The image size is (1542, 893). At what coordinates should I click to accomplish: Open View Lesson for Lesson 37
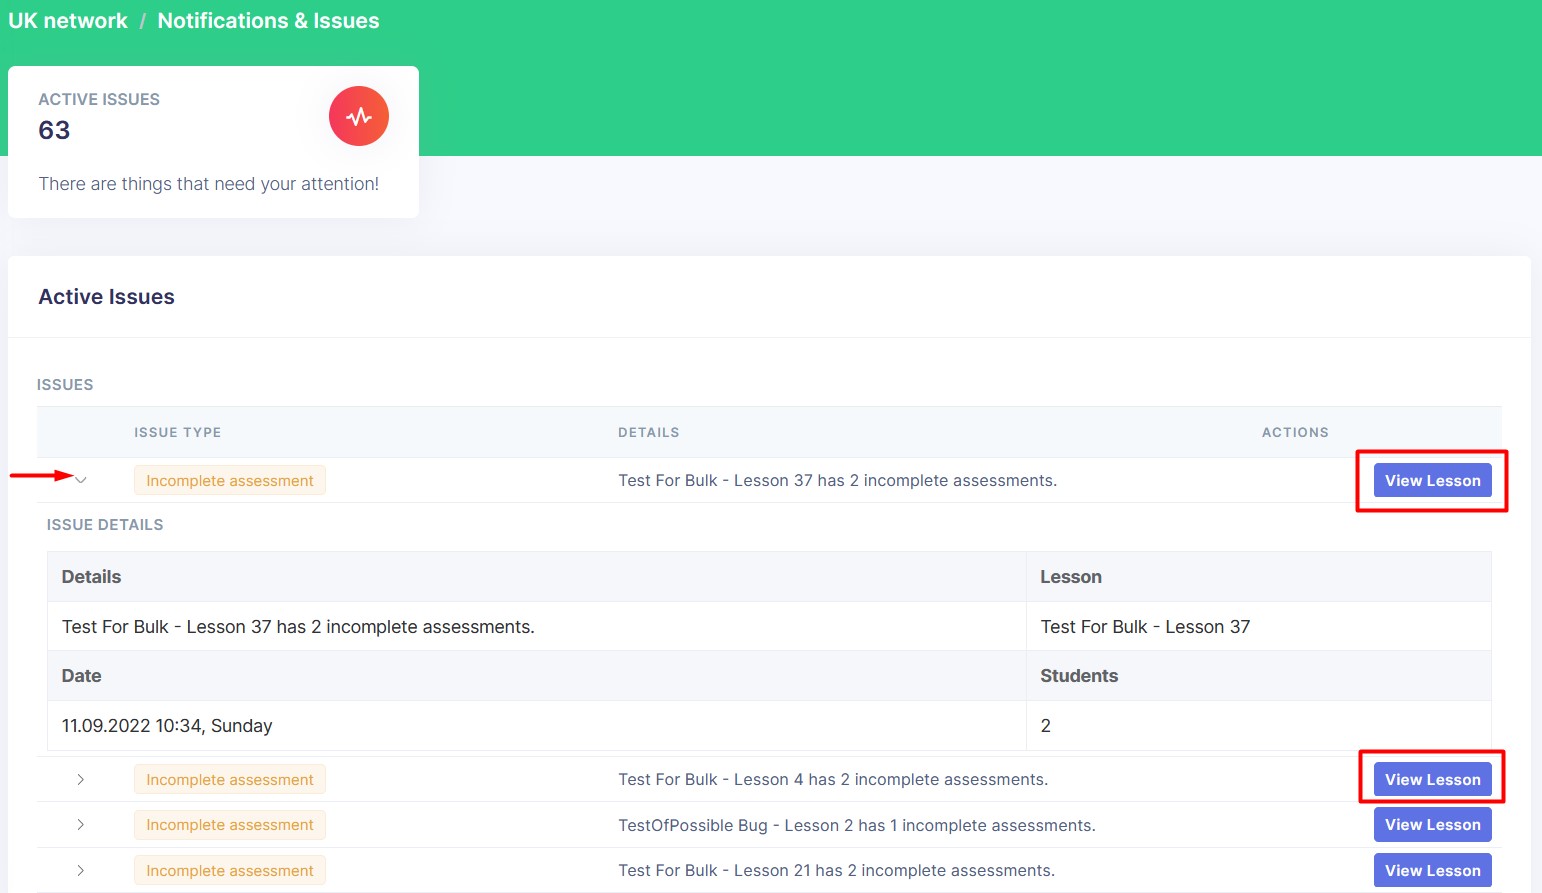tap(1431, 481)
